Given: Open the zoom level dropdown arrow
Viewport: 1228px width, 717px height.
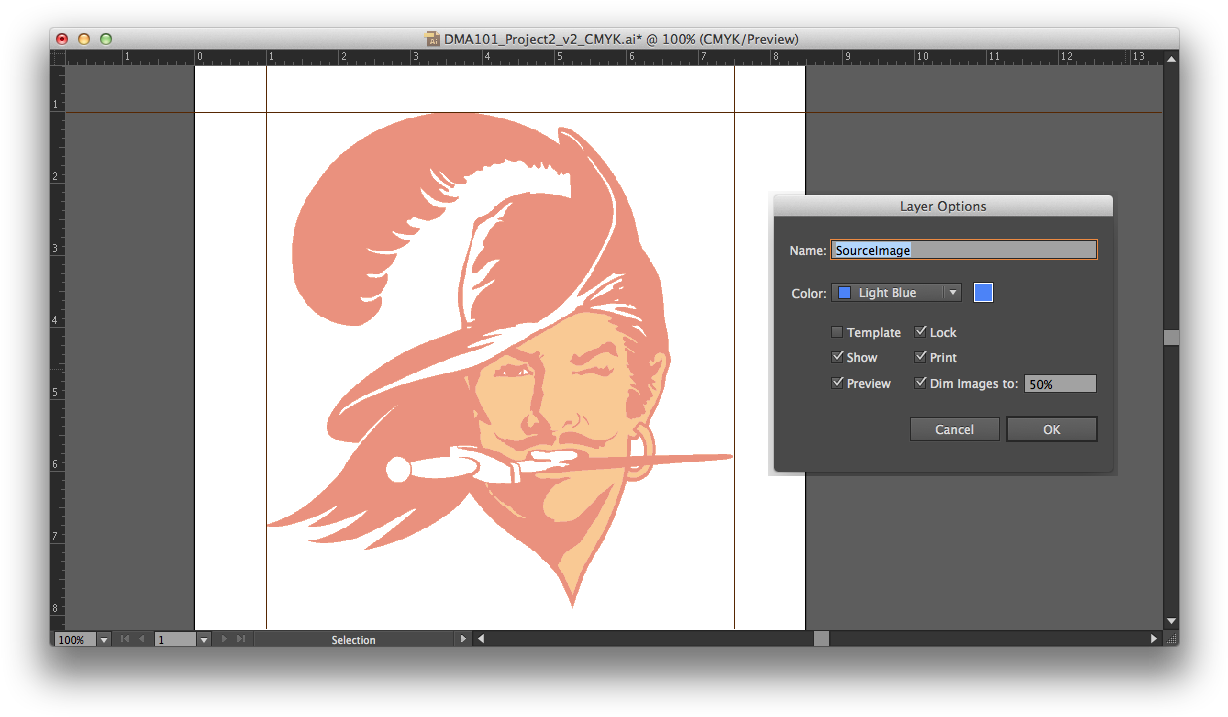Looking at the screenshot, I should coord(104,639).
